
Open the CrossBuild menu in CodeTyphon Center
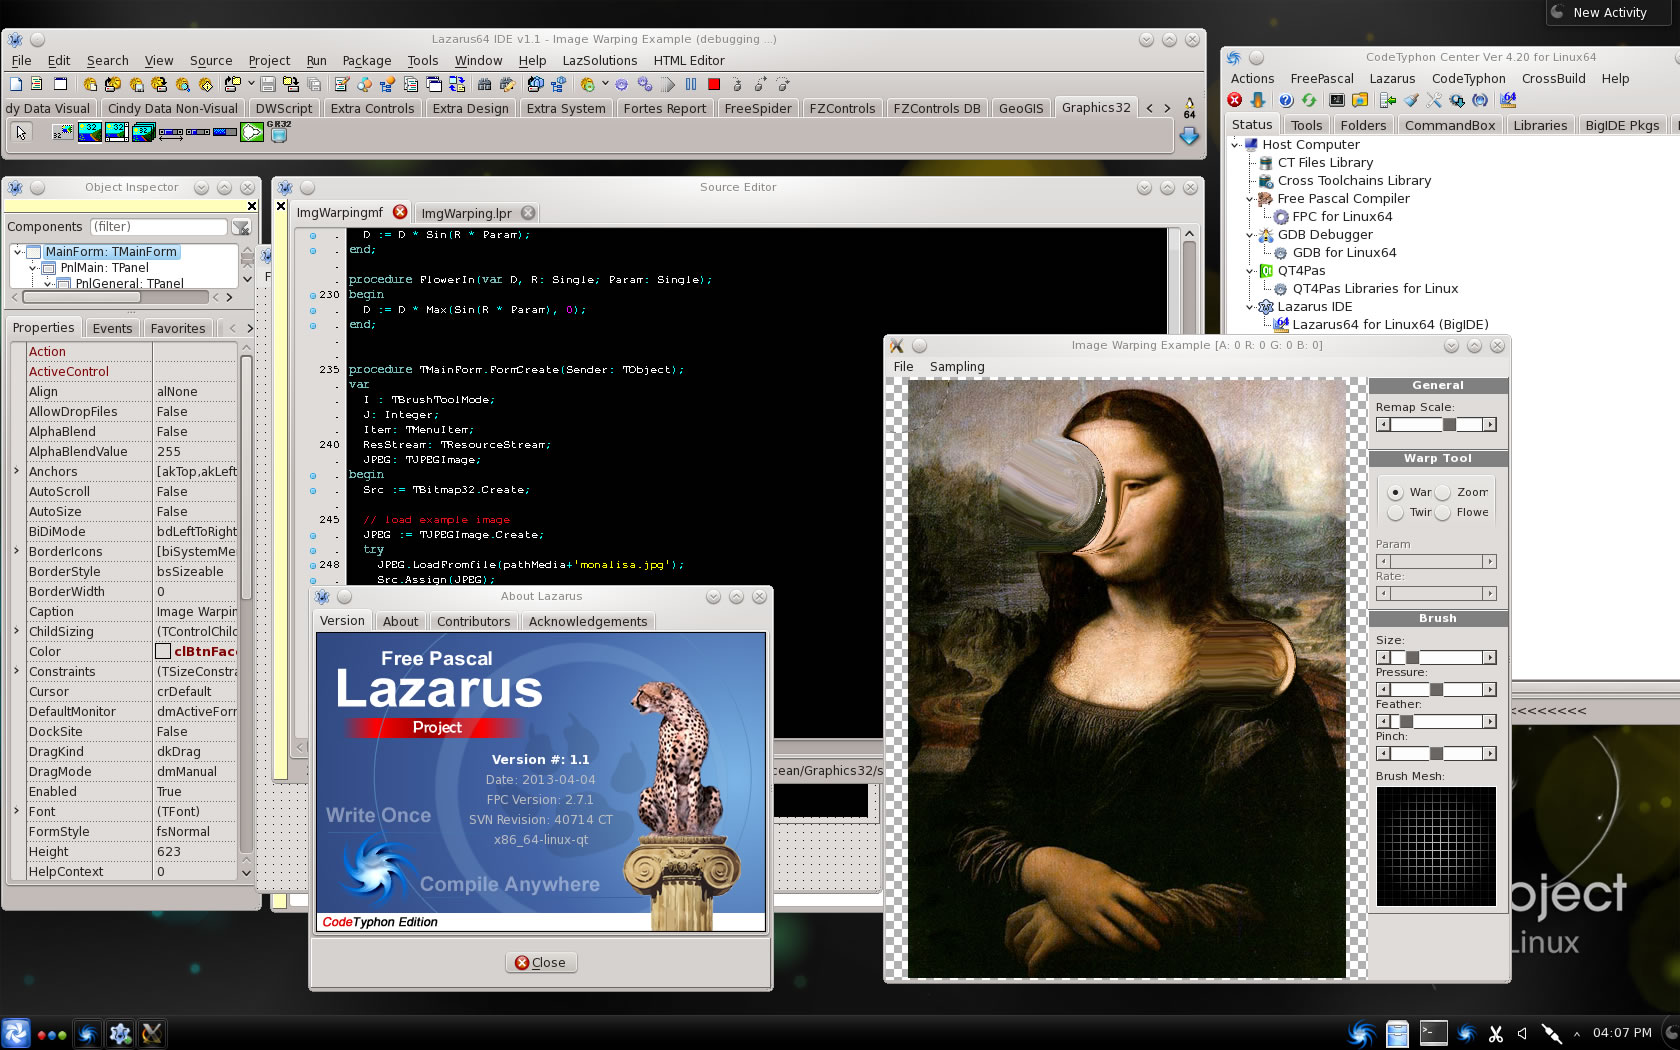tap(1553, 79)
